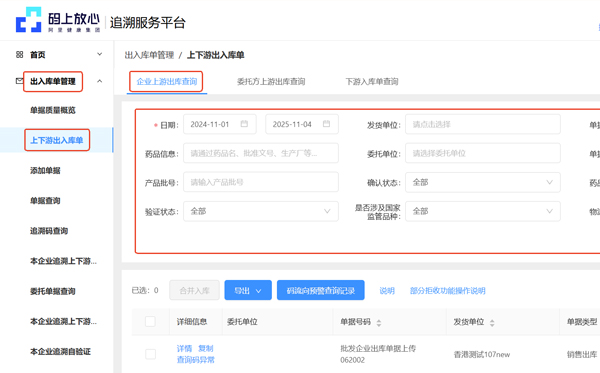Screen dimensions: 600x373
Task: Open calendar icon of end date 2025-11-04
Action: (326, 124)
